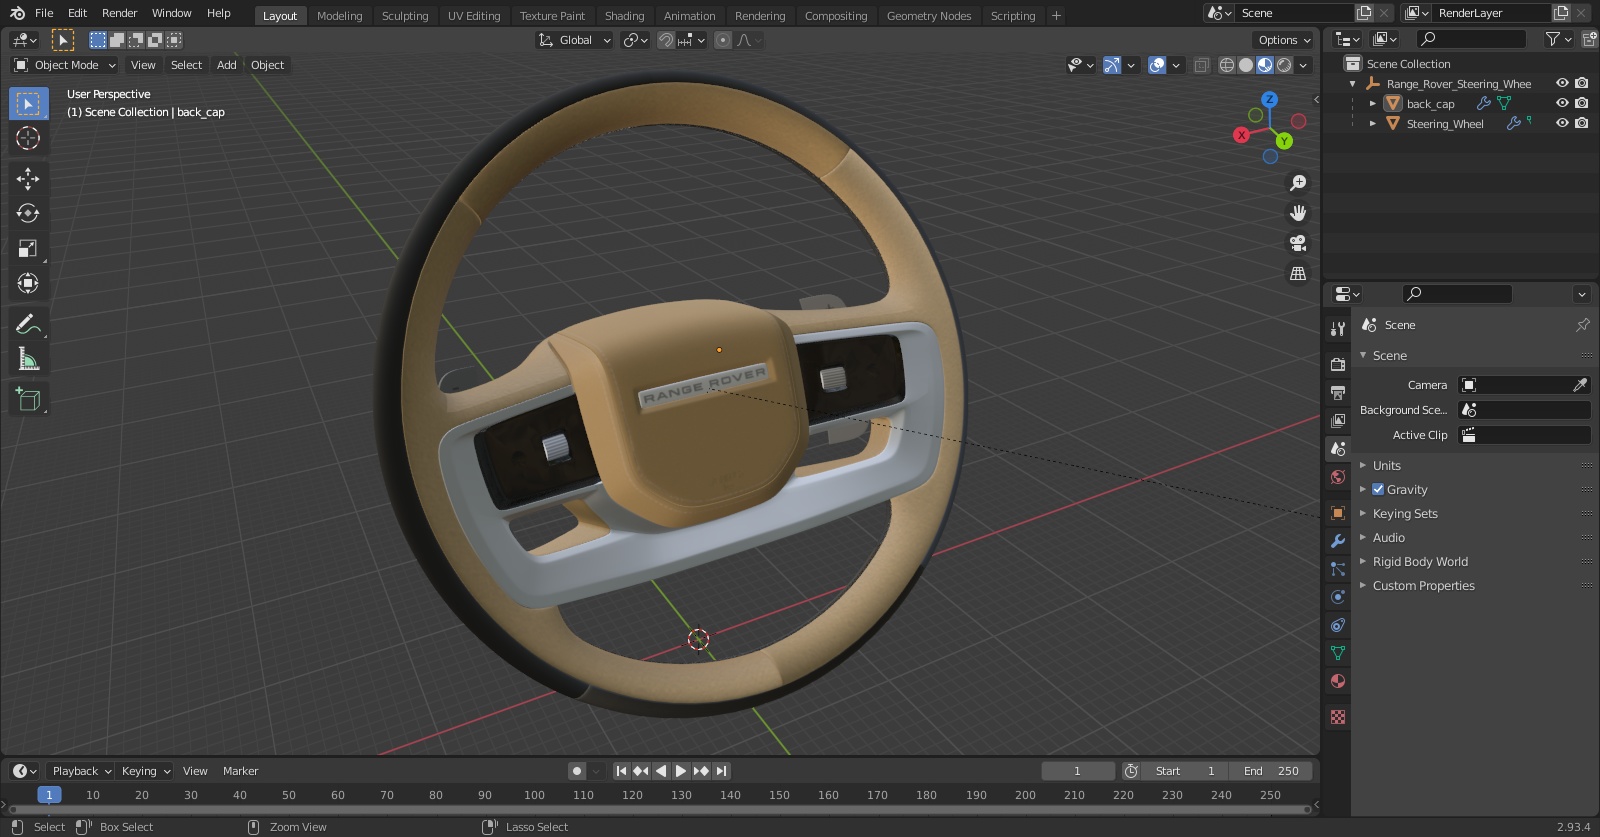Switch to Geometry Nodes workspace tab
This screenshot has height=837, width=1600.
point(929,16)
